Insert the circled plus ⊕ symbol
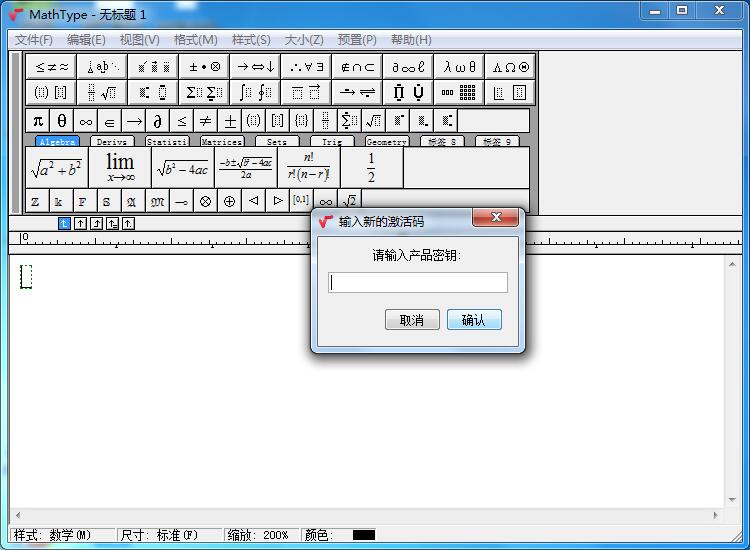Viewport: 750px width, 550px height. coord(230,201)
